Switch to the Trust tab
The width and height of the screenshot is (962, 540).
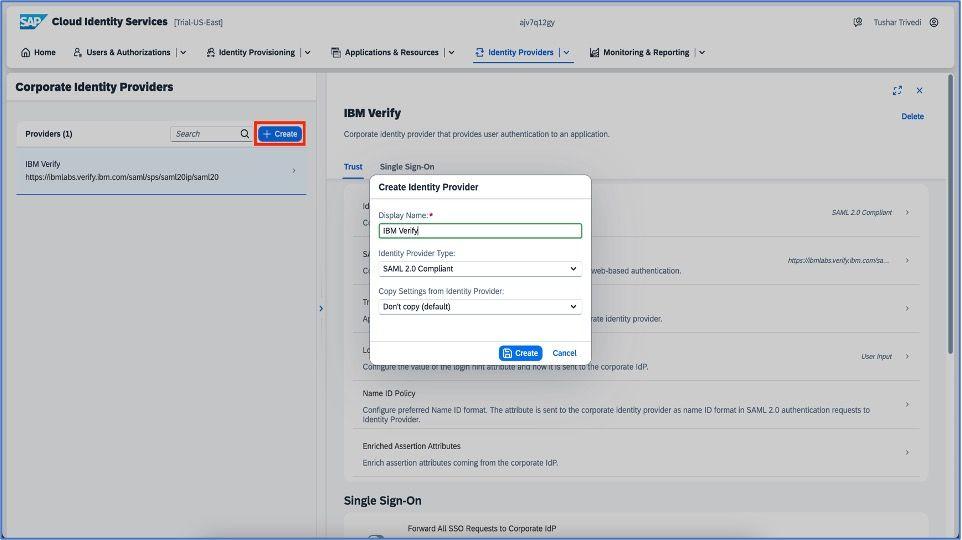353,167
